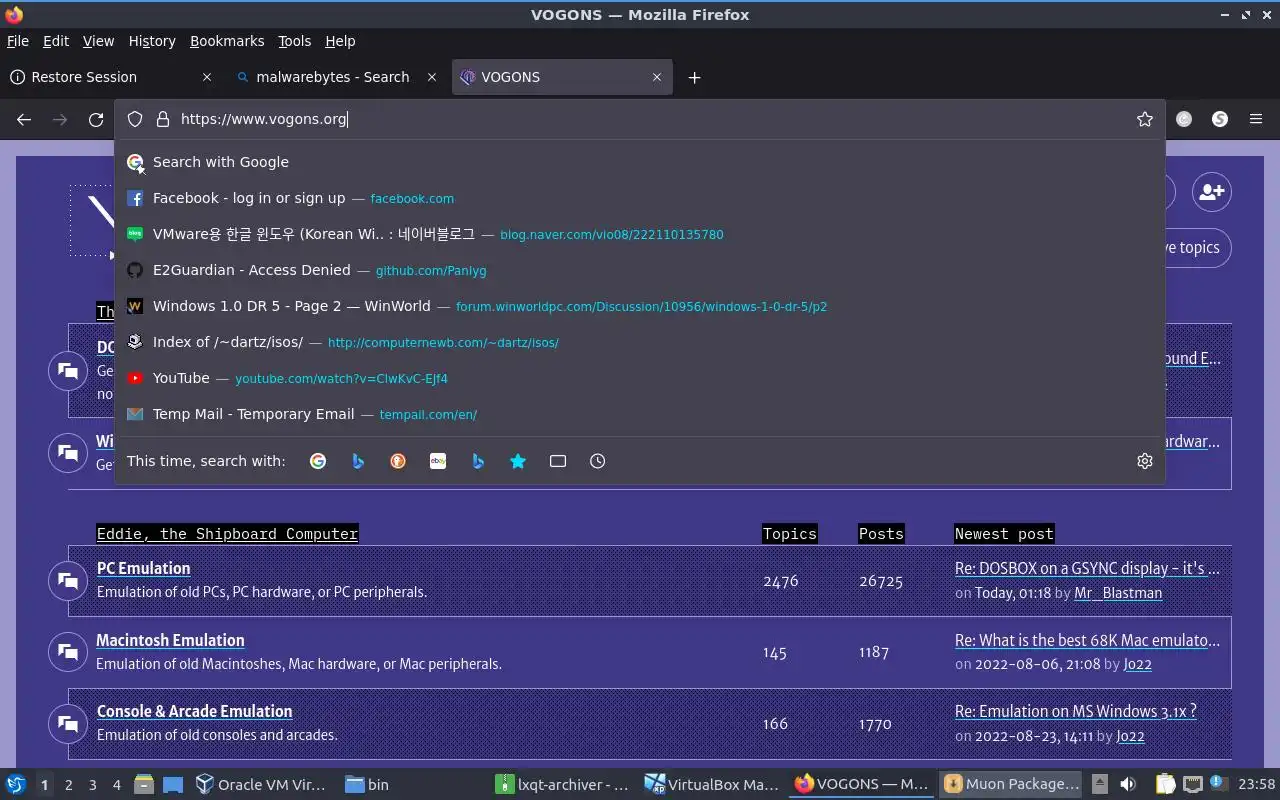The image size is (1280, 800).
Task: Search this time with eBay
Action: coord(438,461)
